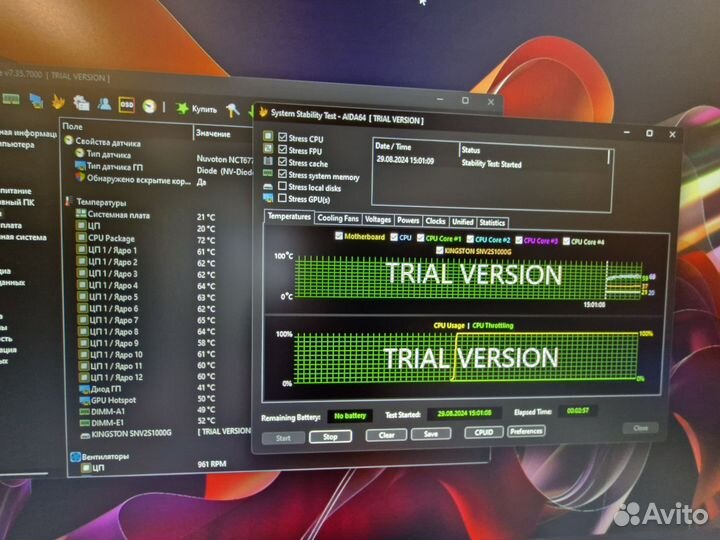Click the drive icon of KINGSTON SNV2S1000G row

[x=85, y=435]
